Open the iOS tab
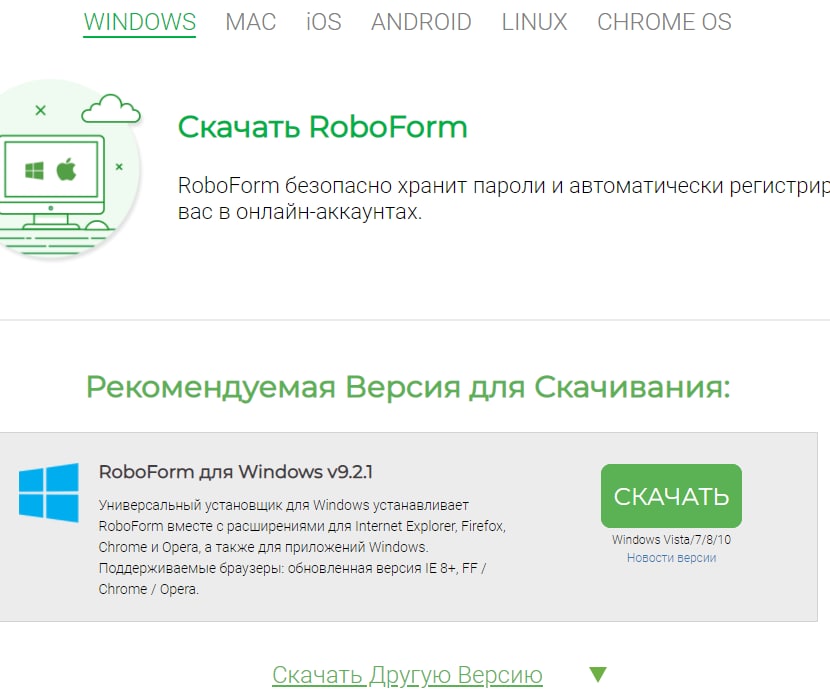This screenshot has height=697, width=830. point(323,22)
